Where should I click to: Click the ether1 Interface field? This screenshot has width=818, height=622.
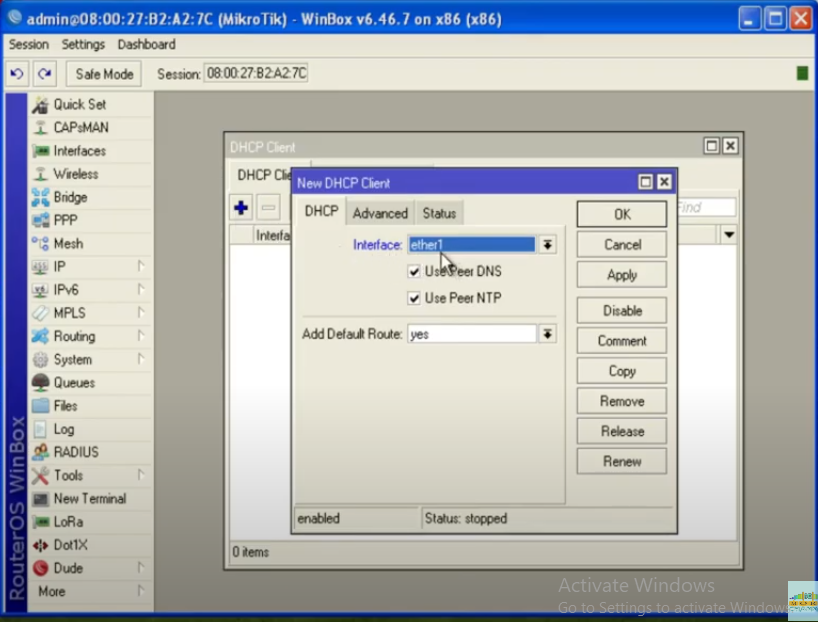click(x=472, y=245)
